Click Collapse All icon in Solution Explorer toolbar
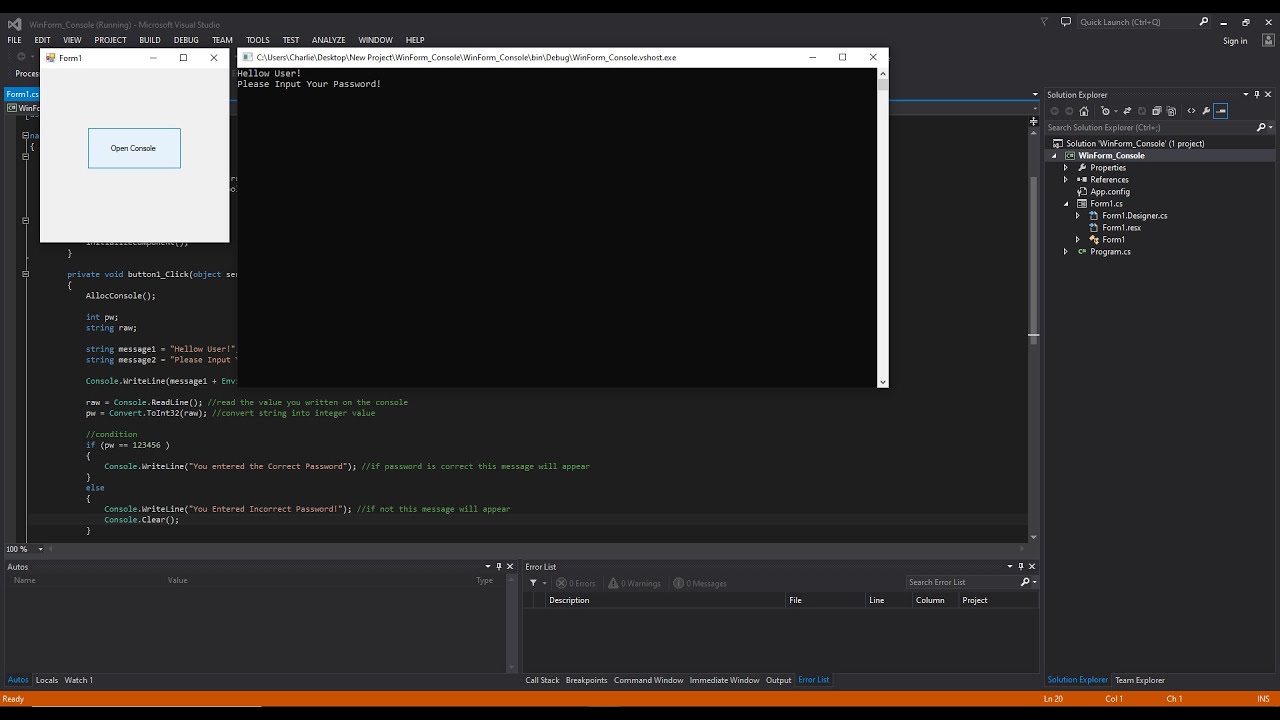The width and height of the screenshot is (1280, 720). tap(1157, 111)
